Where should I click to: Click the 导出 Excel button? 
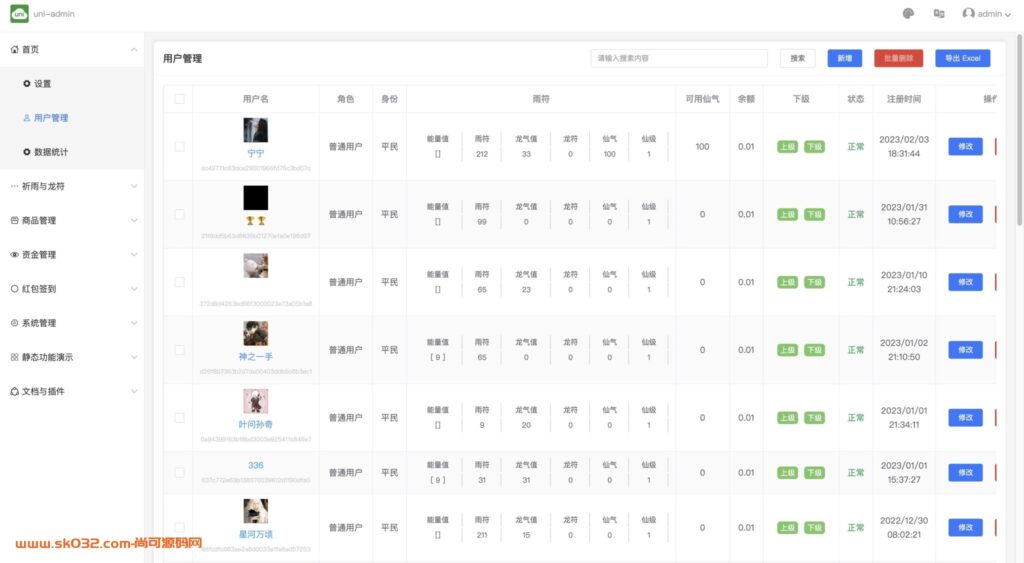tap(963, 59)
